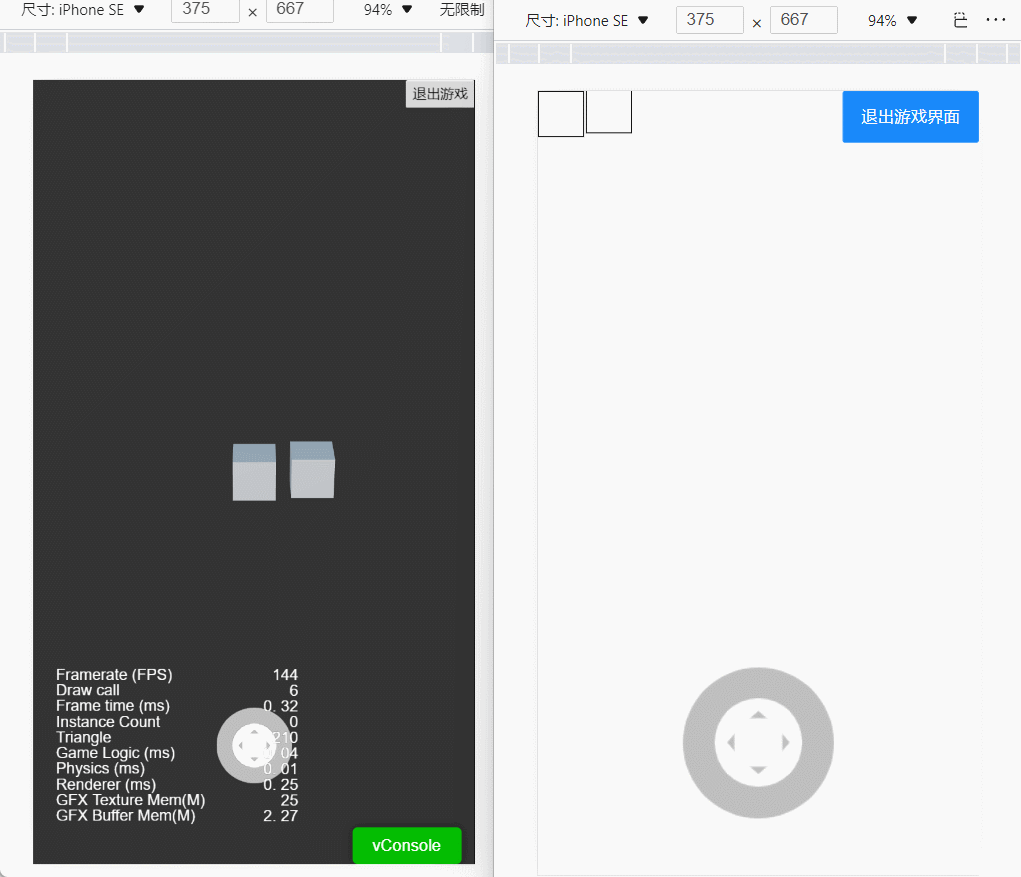This screenshot has width=1021, height=877.
Task: Edit height field 667 in left window
Action: pyautogui.click(x=300, y=10)
